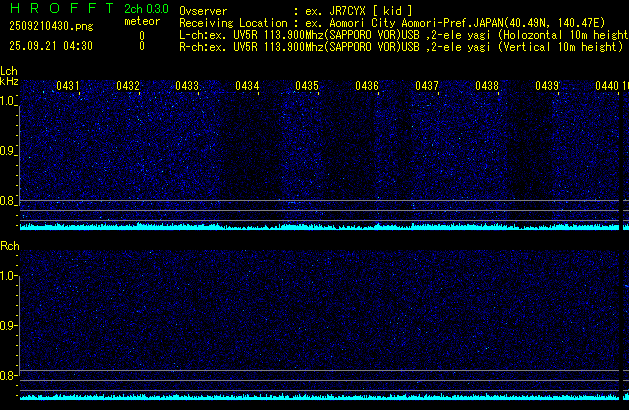
Task: Click the 2ch 0.30 version label
Action: click(x=146, y=9)
